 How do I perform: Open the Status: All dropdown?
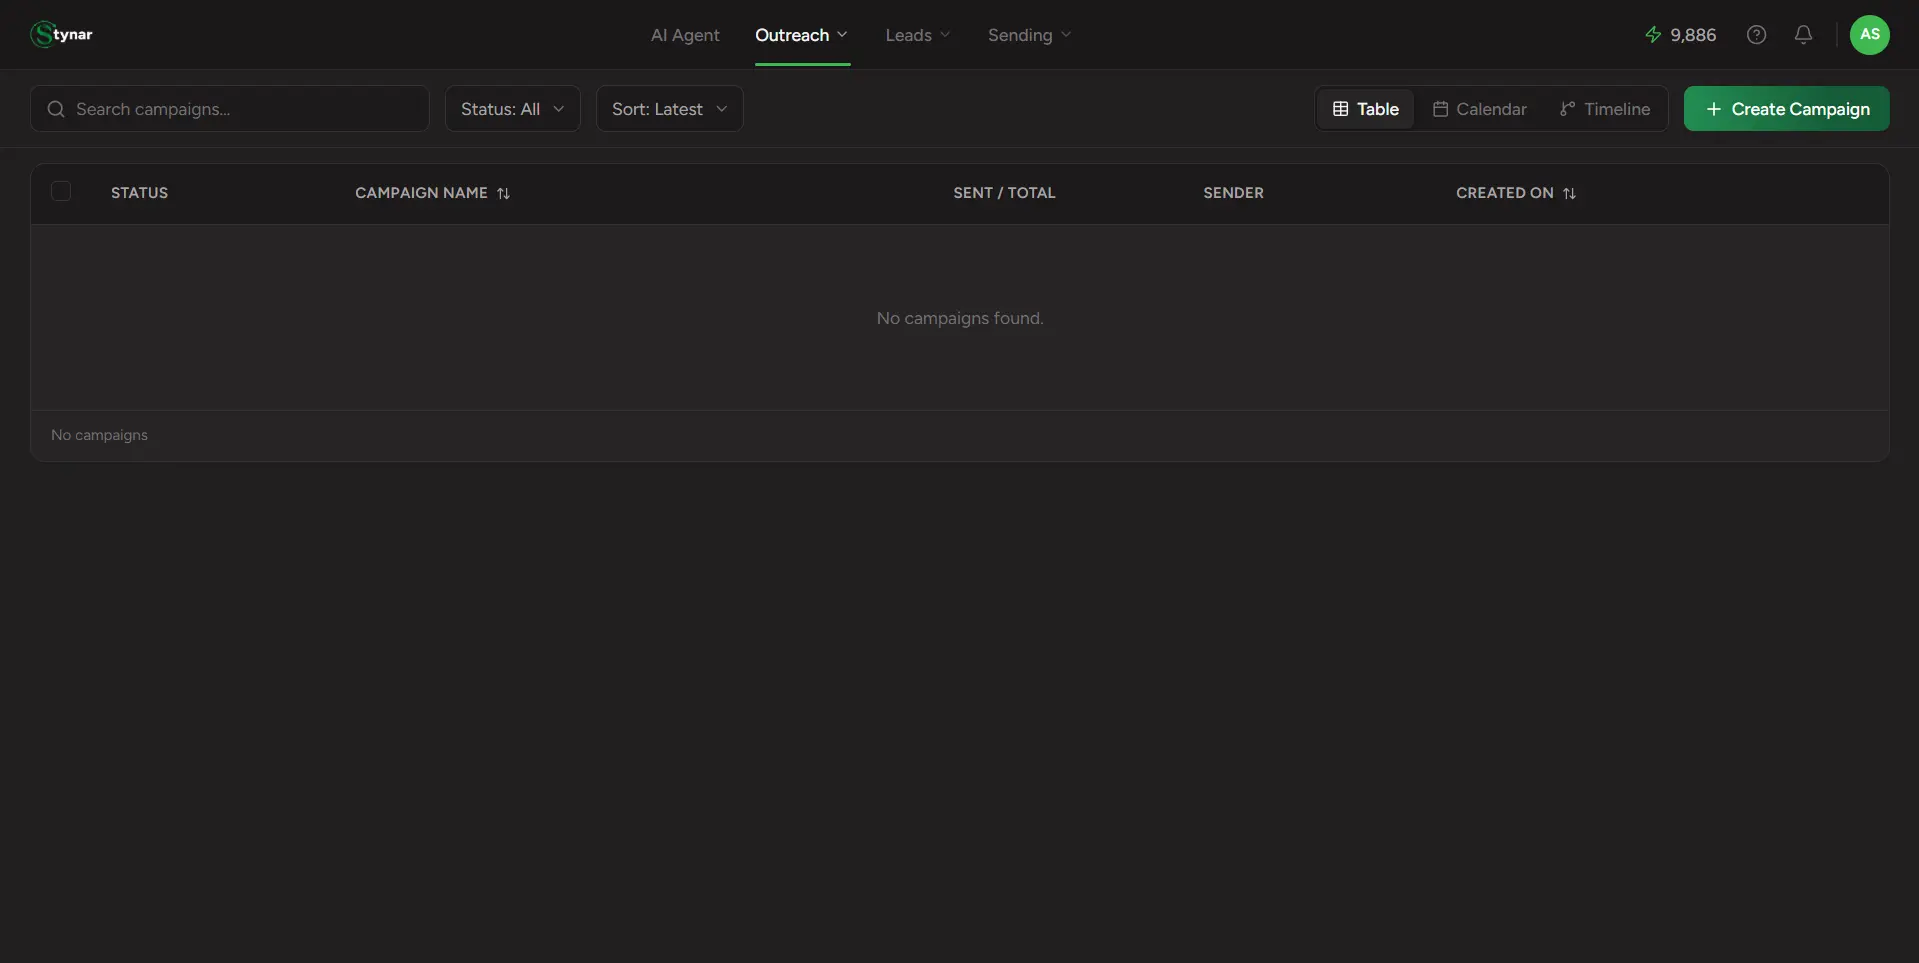tap(512, 109)
